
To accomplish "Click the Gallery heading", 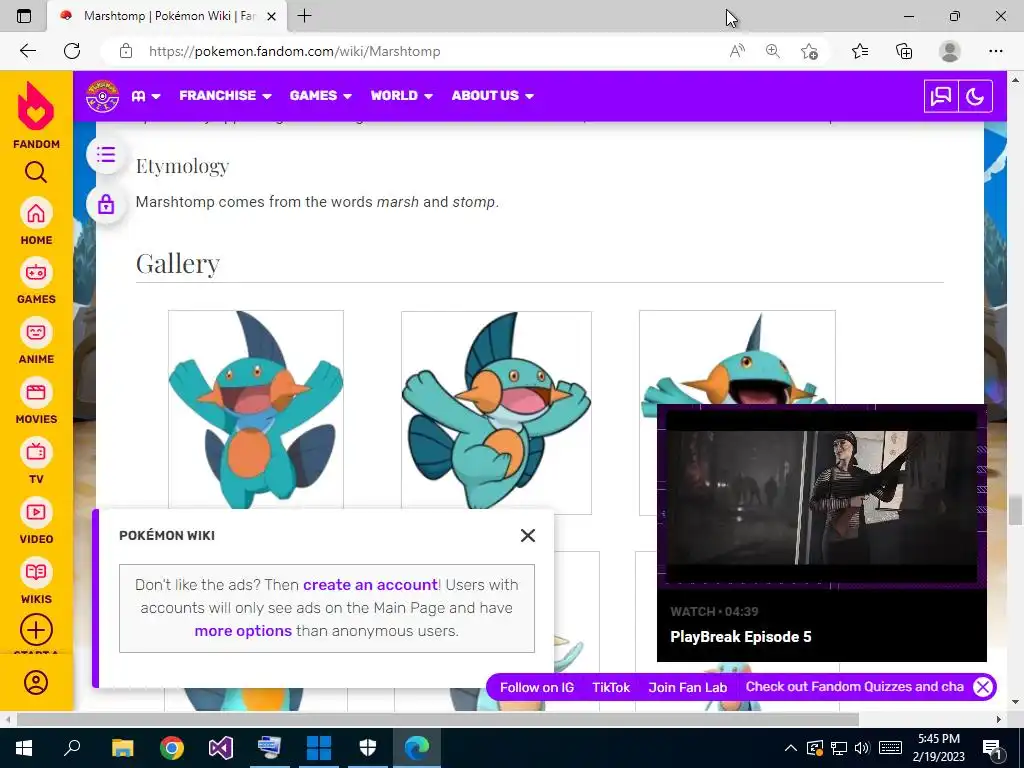I will (178, 264).
